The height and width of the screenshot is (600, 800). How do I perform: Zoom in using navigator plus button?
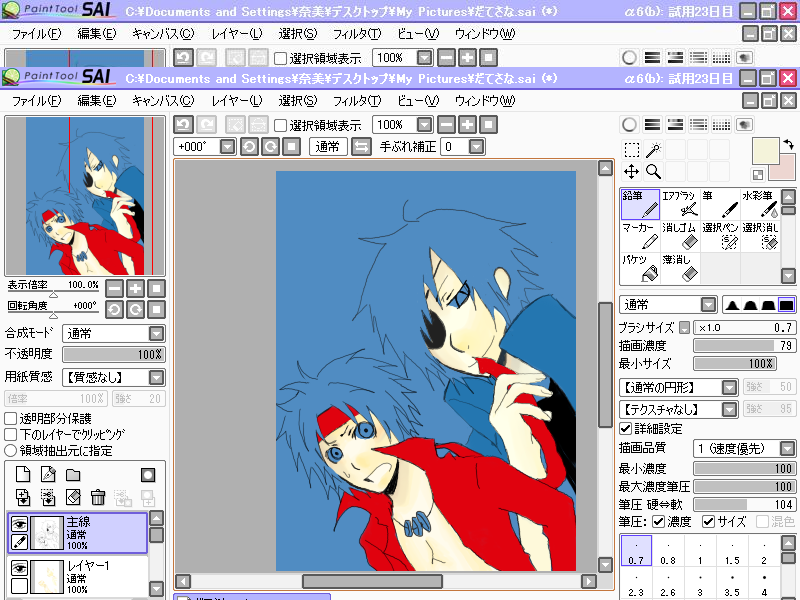tap(135, 289)
